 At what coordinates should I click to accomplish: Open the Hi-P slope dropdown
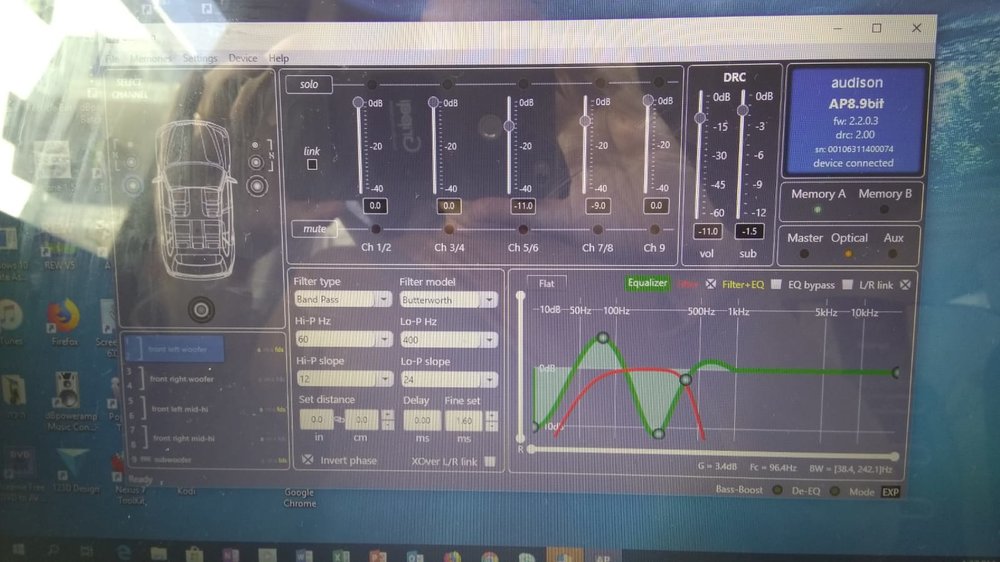tap(344, 379)
